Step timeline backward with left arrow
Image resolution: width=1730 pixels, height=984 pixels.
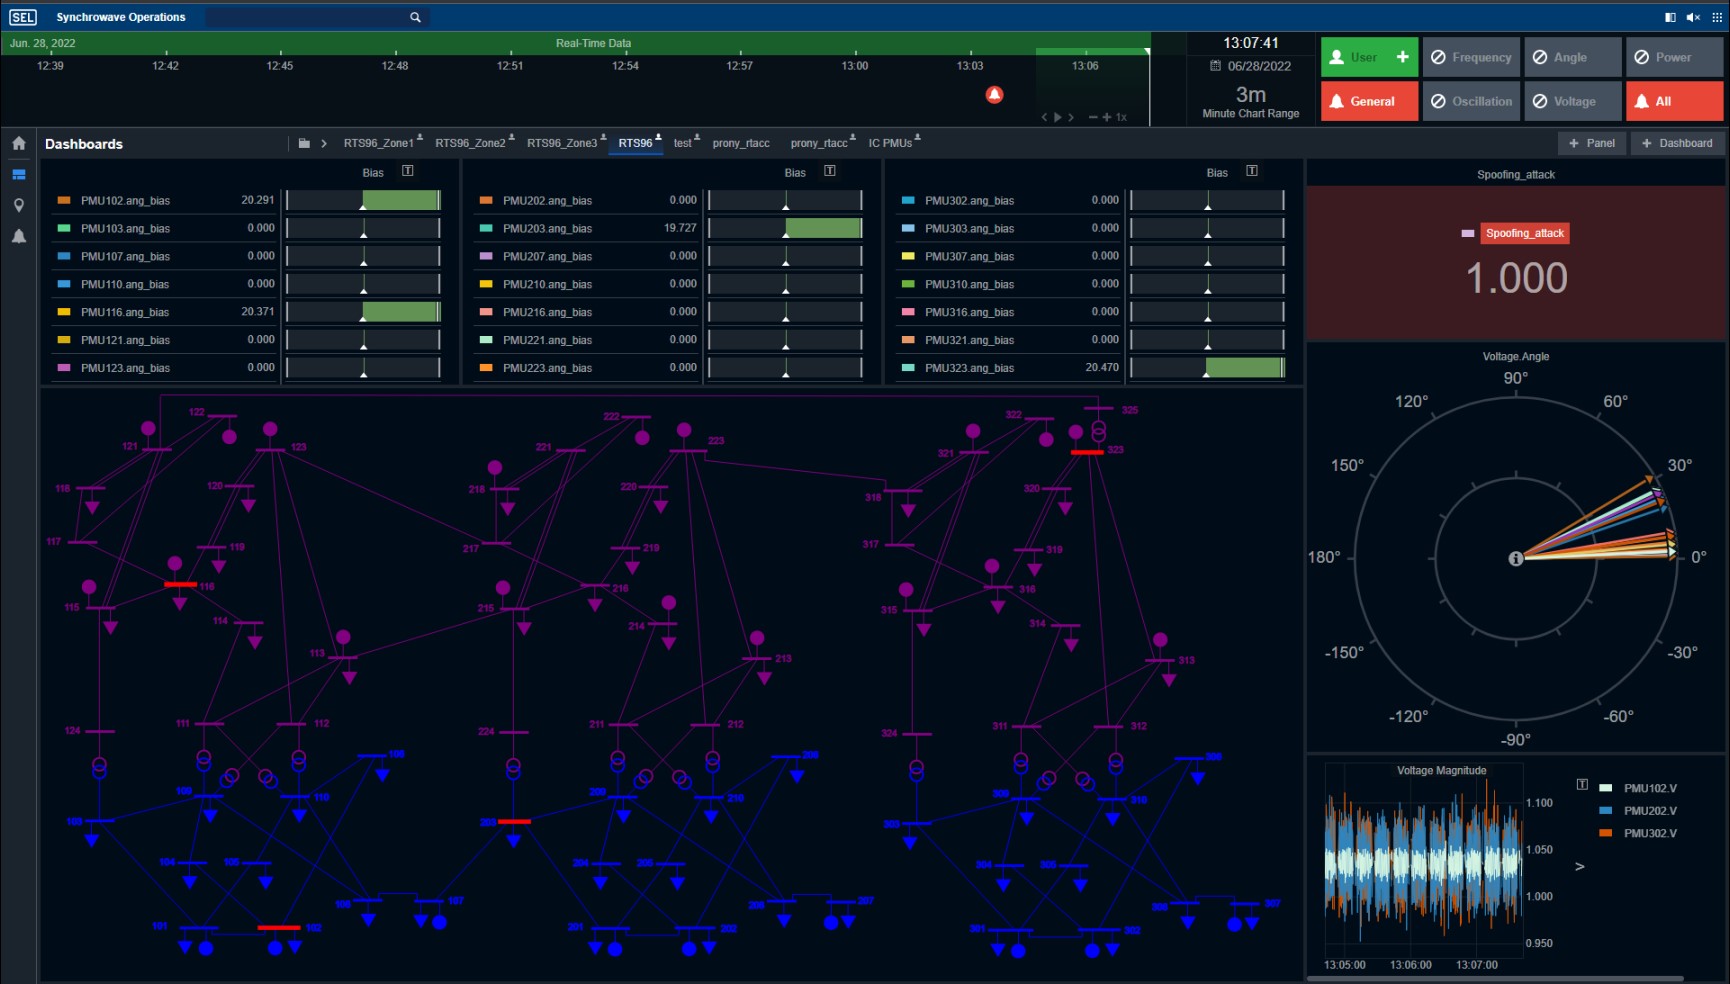point(1045,117)
